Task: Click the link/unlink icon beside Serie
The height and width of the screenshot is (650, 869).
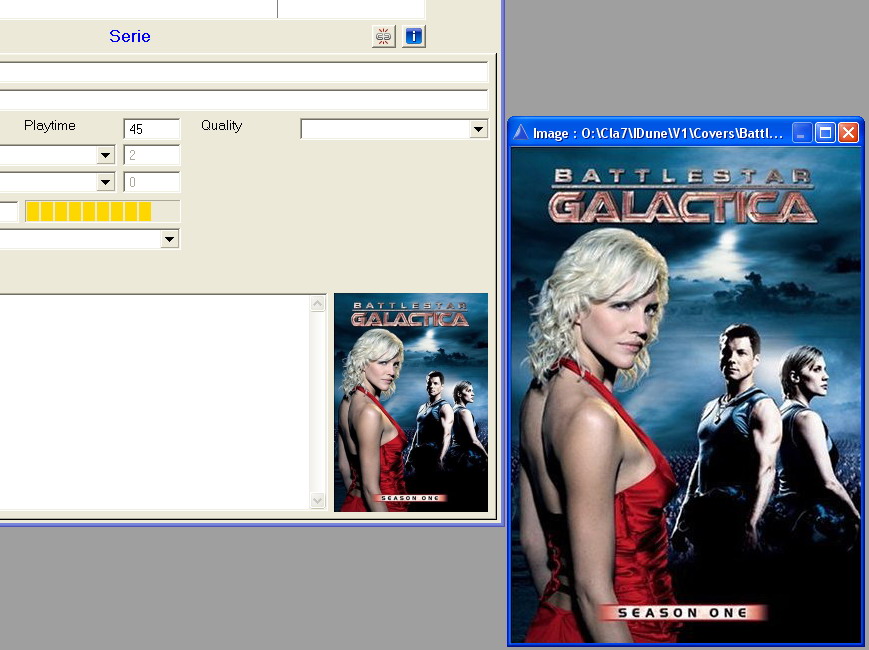Action: point(384,37)
